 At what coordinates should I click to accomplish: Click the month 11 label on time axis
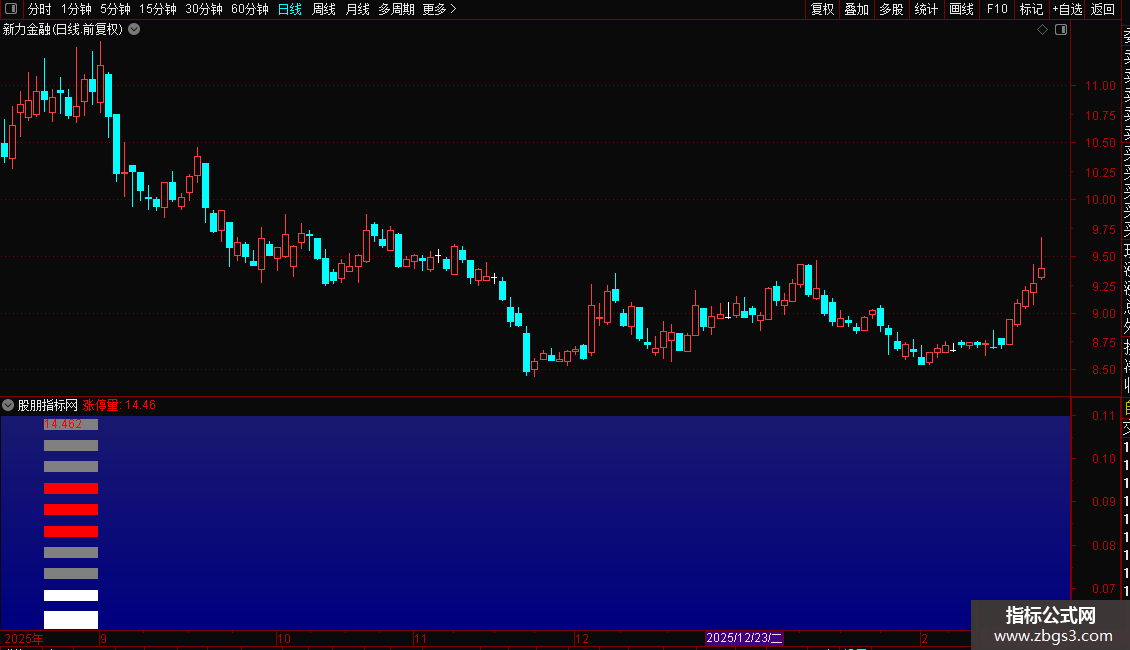[421, 638]
